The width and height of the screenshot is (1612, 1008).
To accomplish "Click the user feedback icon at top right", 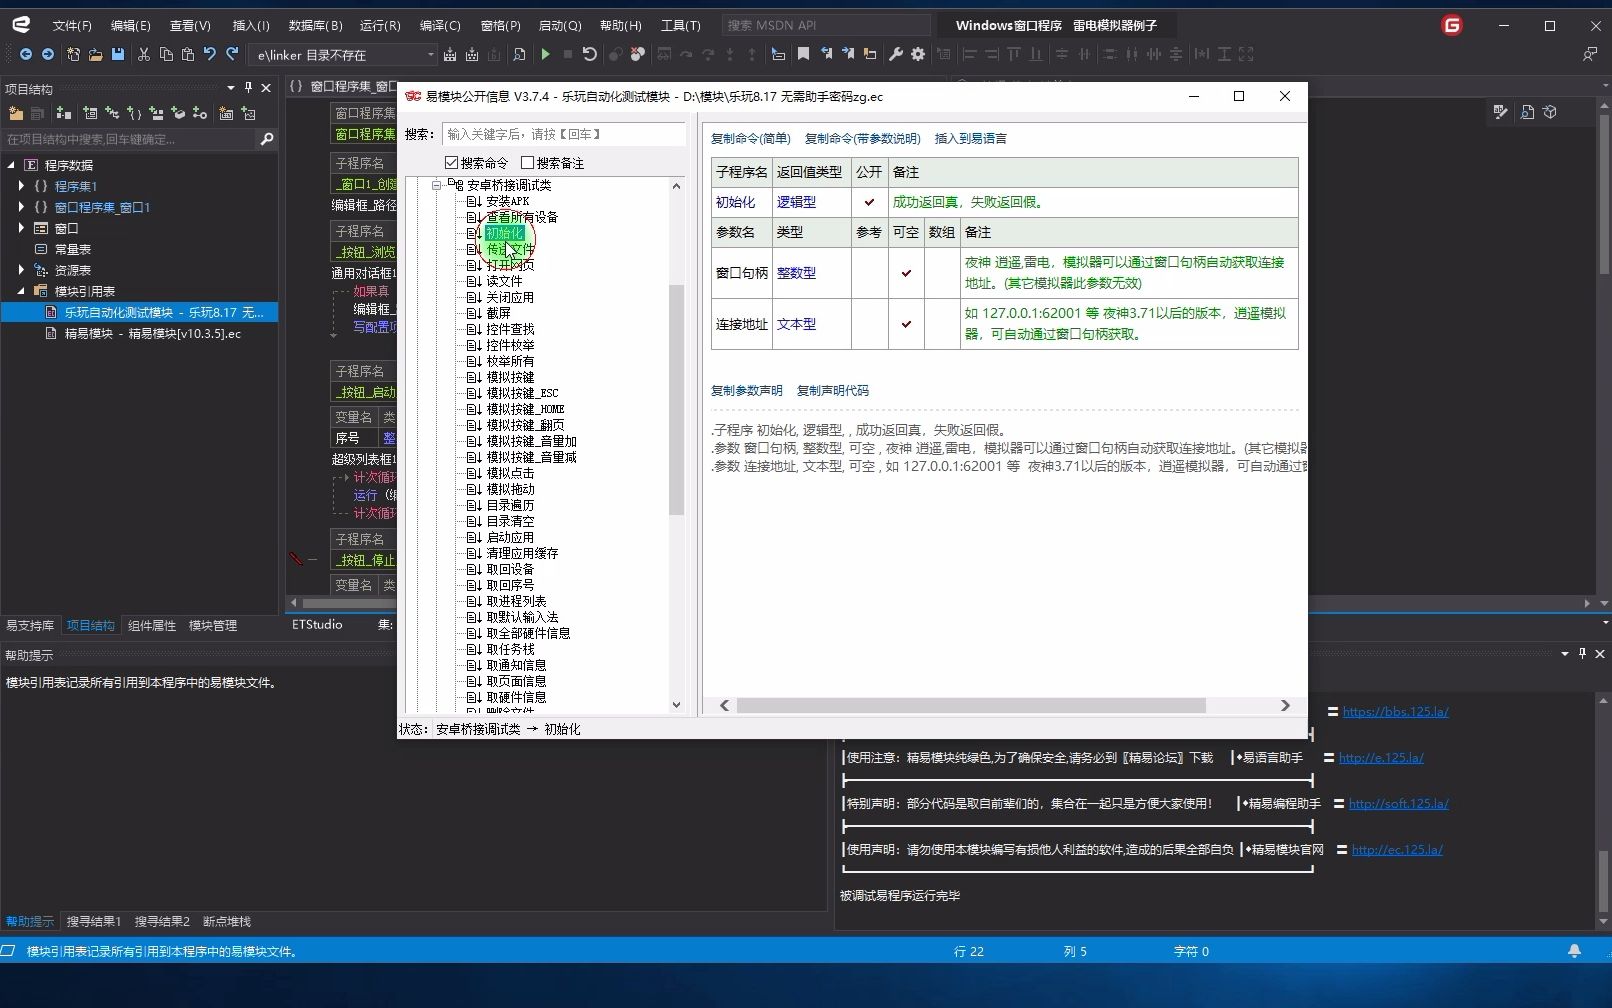I will point(1590,54).
